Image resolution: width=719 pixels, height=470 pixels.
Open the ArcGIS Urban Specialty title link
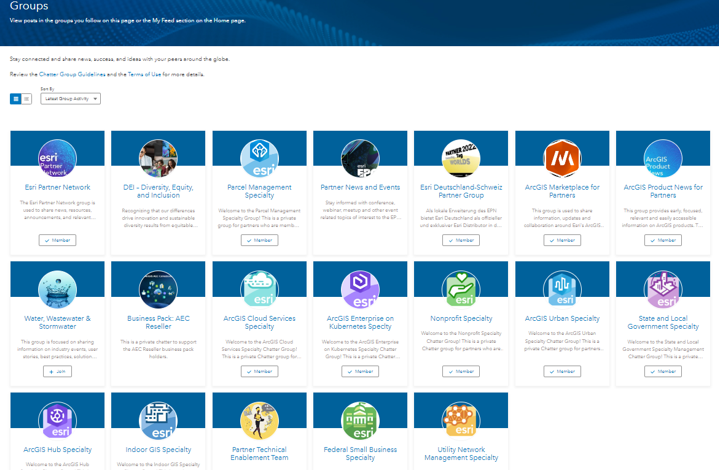tap(562, 318)
